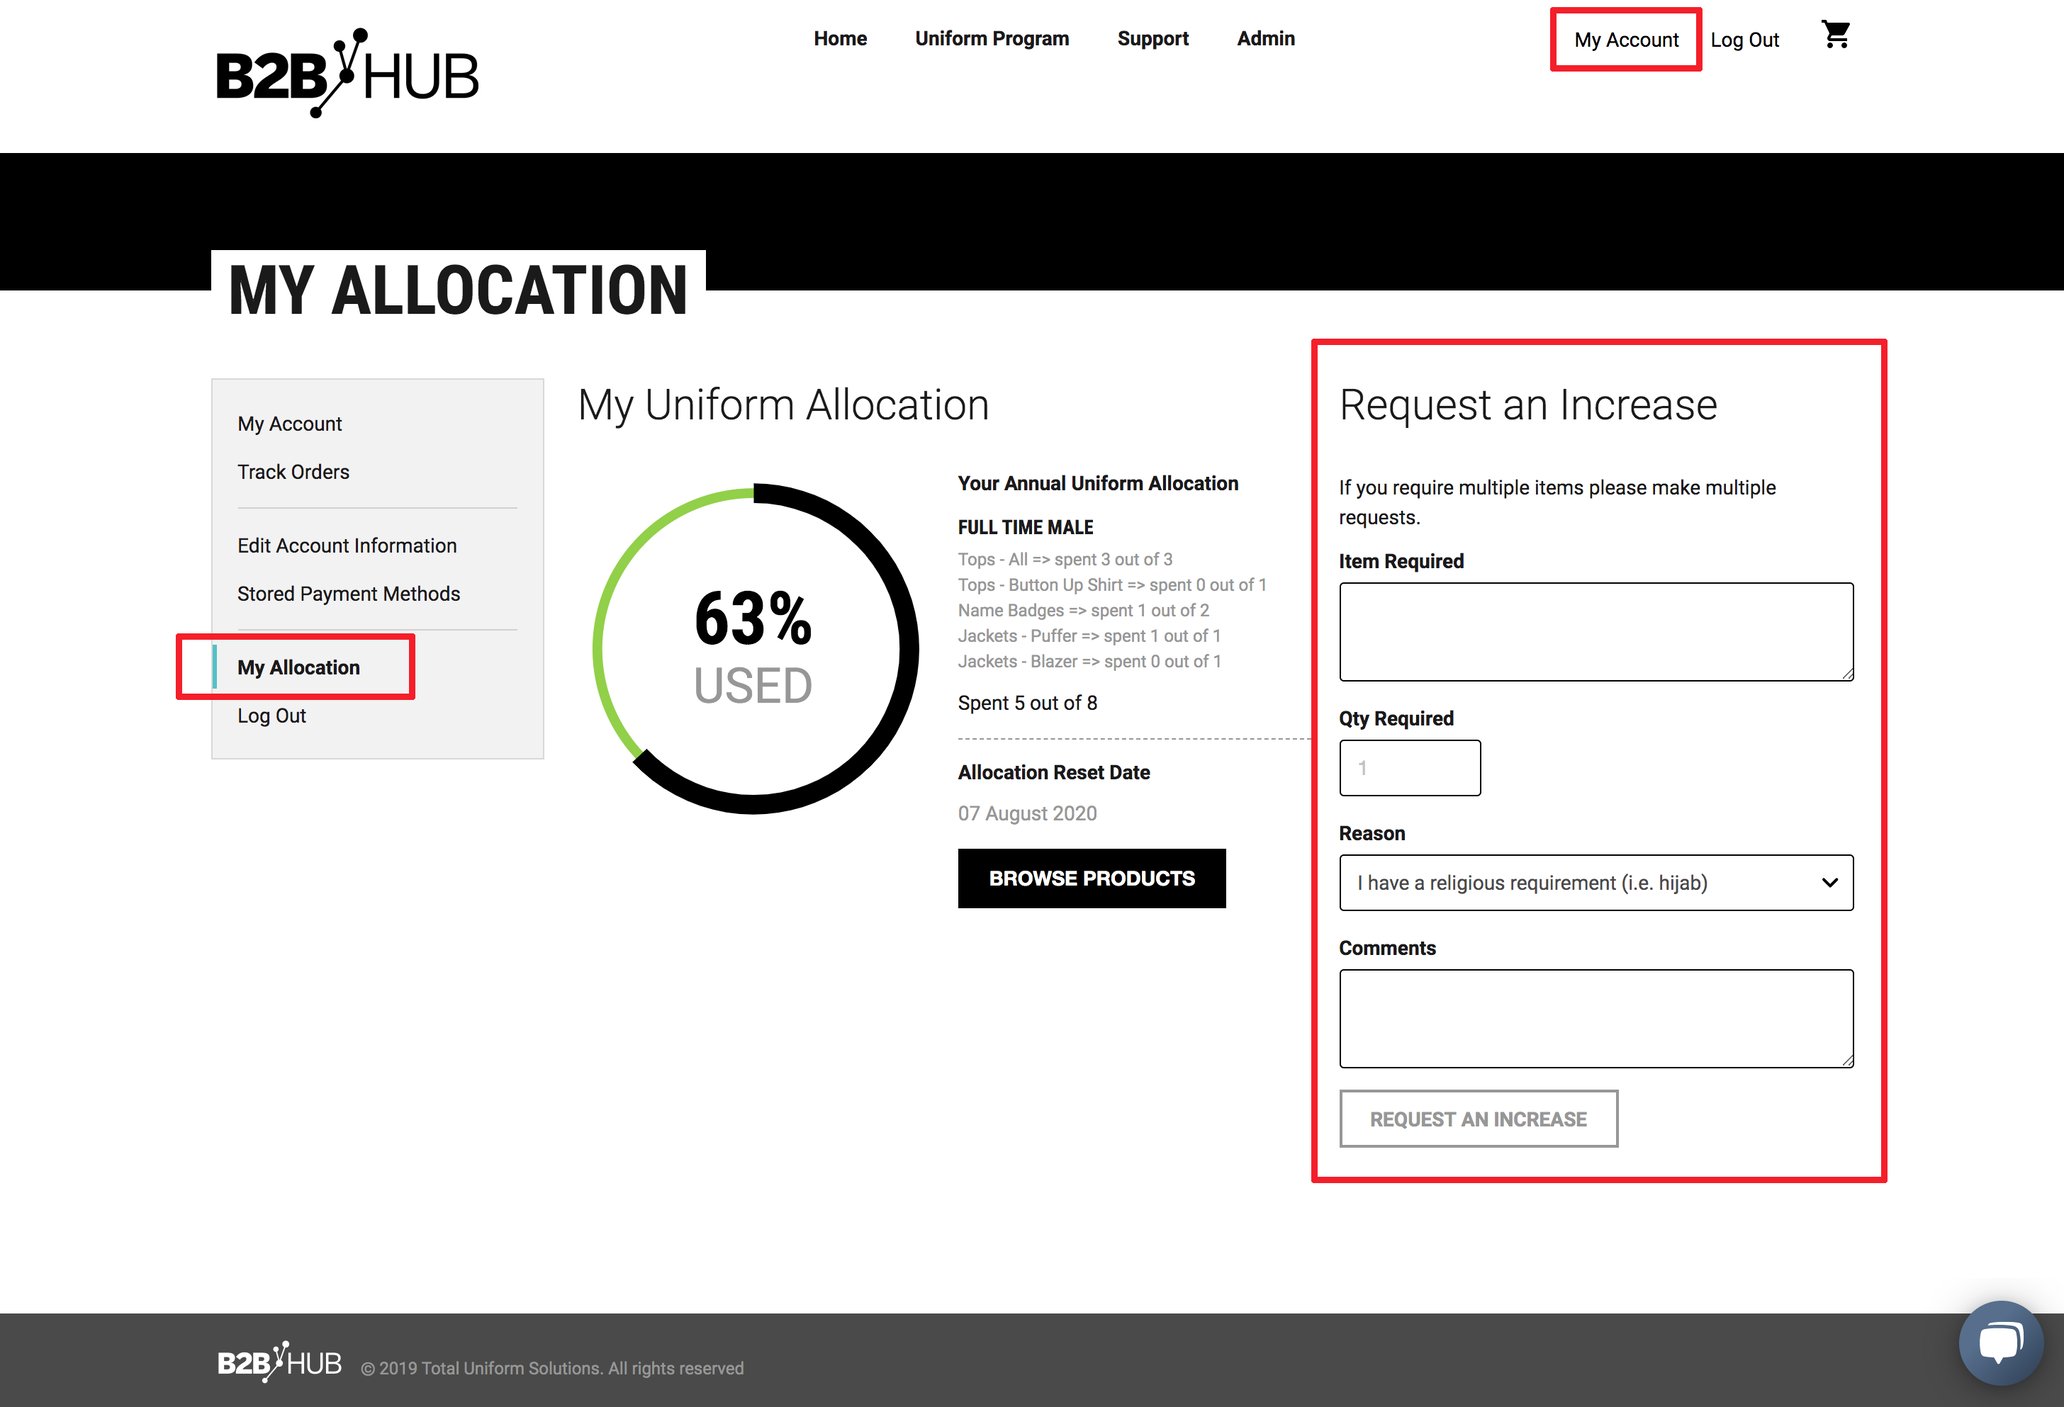Log Out from the header
The image size is (2064, 1407).
tap(1744, 40)
